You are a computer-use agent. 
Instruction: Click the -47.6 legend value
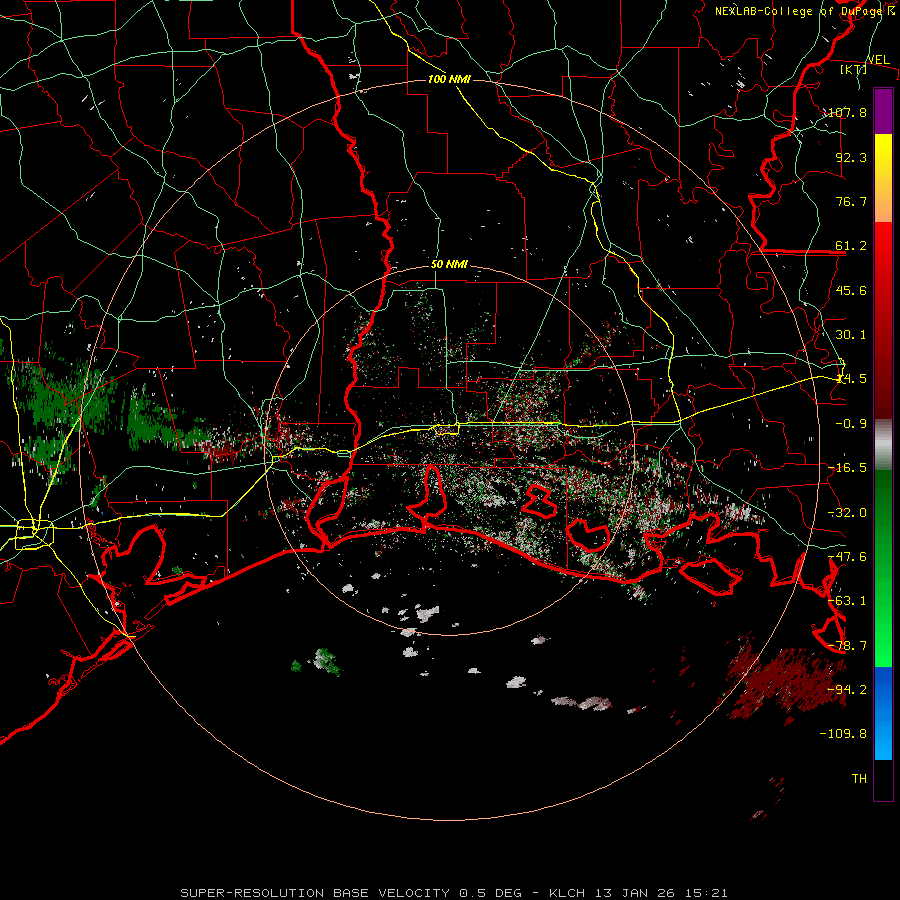(848, 557)
